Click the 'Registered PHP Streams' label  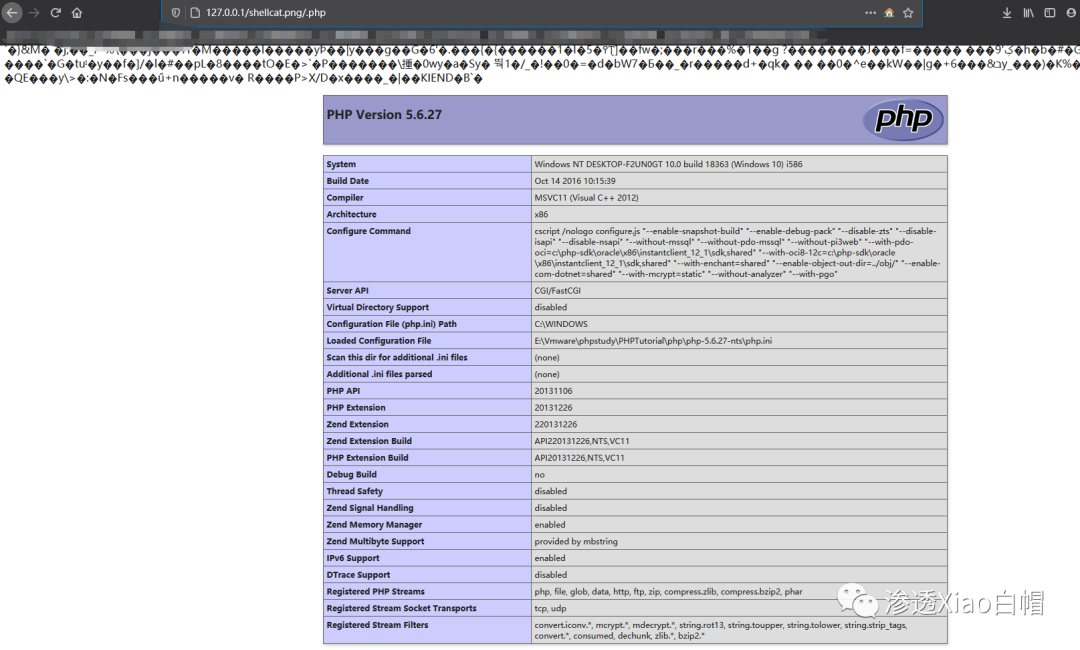tap(375, 591)
